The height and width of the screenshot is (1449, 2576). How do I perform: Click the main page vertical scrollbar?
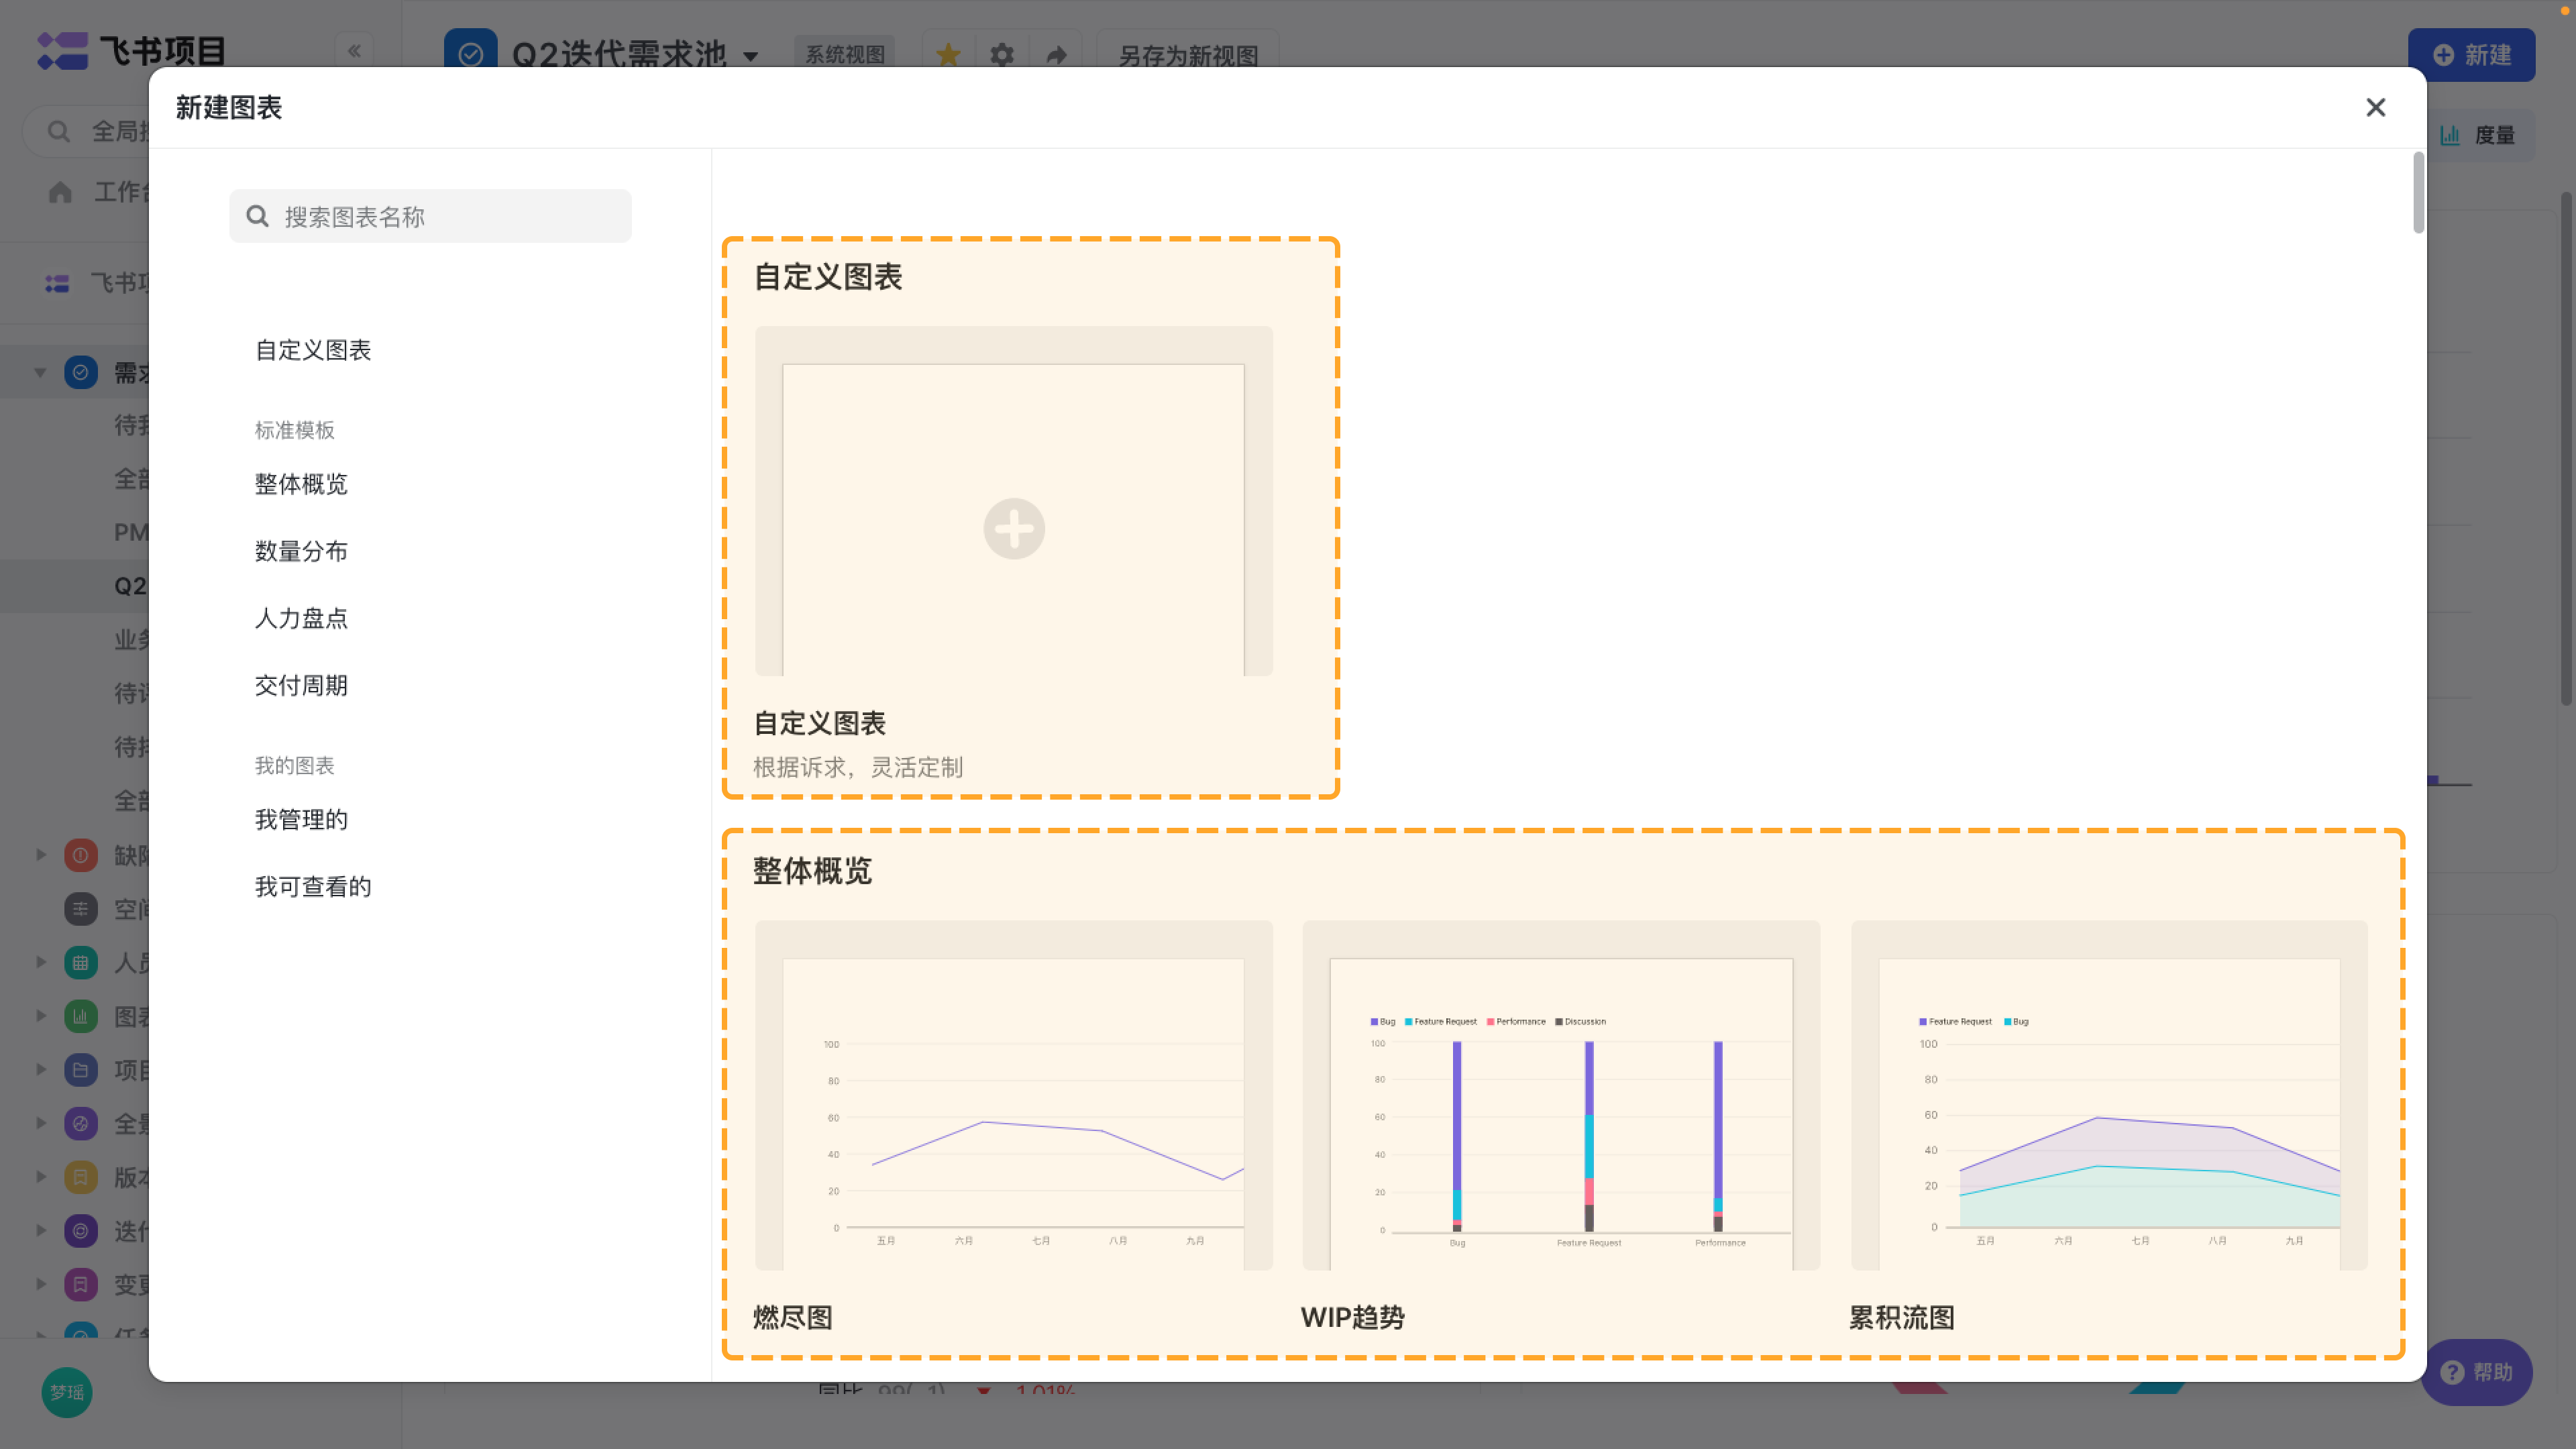(x=2566, y=448)
